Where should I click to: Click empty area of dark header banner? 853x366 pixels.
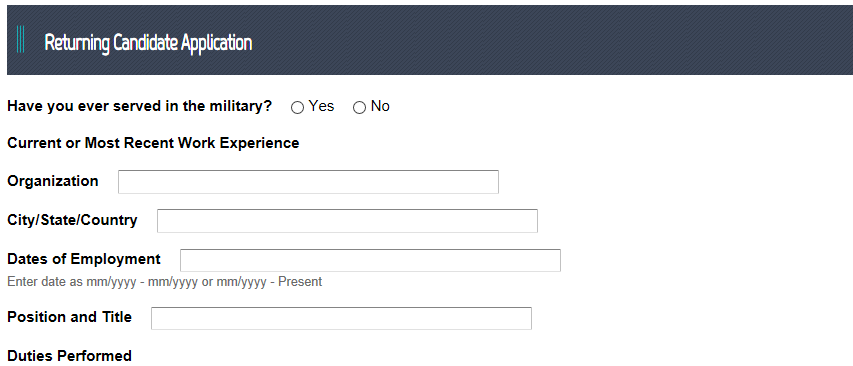point(544,40)
